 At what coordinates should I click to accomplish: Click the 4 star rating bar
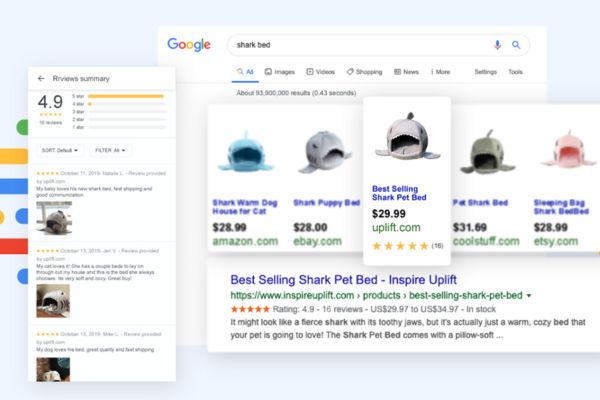pyautogui.click(x=127, y=104)
